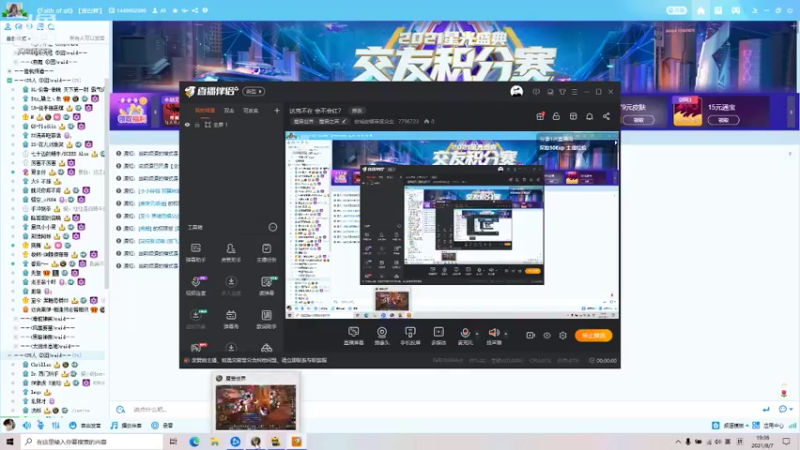
Task: Claim the 15 yuan reward button
Action: [x=723, y=120]
